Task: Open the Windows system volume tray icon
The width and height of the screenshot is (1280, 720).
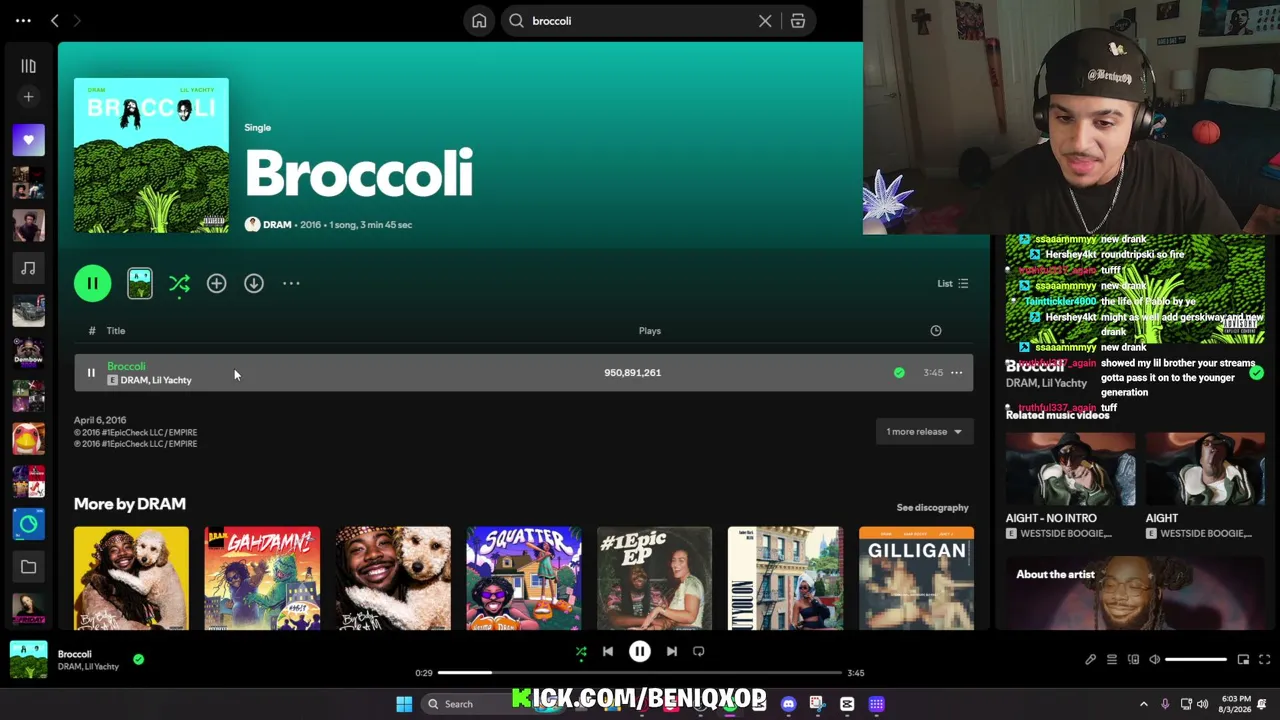Action: click(1202, 704)
